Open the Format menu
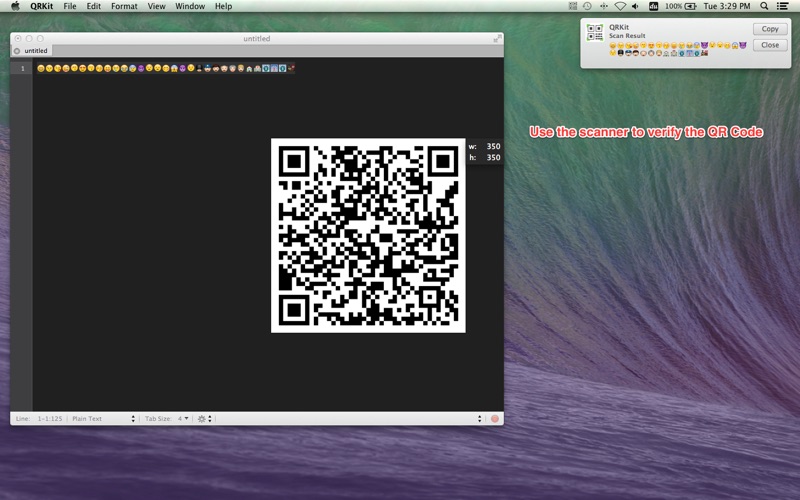This screenshot has height=500, width=800. [124, 6]
